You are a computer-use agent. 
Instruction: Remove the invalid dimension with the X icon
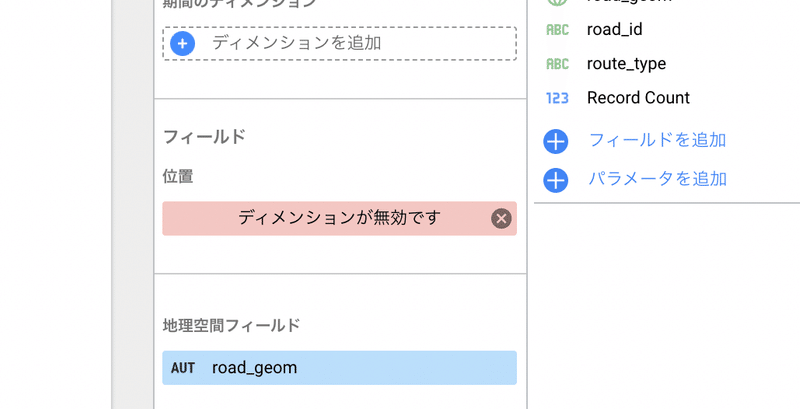tap(501, 218)
